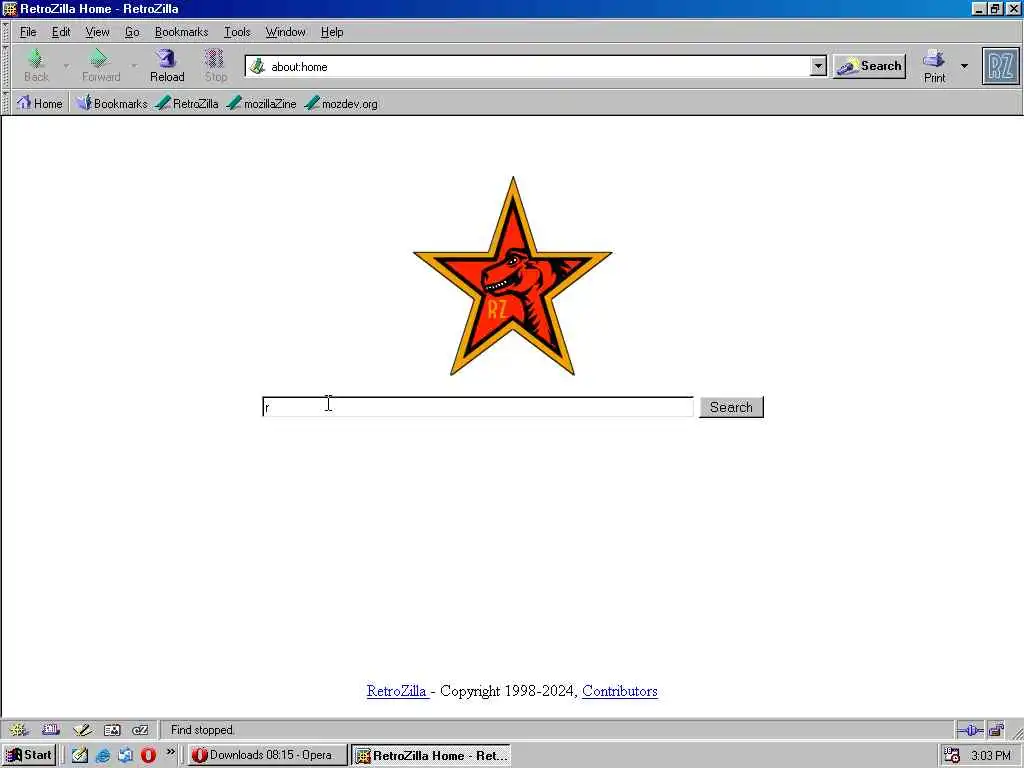Open the Bookmarks folder on personal toolbar
Image resolution: width=1024 pixels, height=768 pixels.
tap(112, 103)
